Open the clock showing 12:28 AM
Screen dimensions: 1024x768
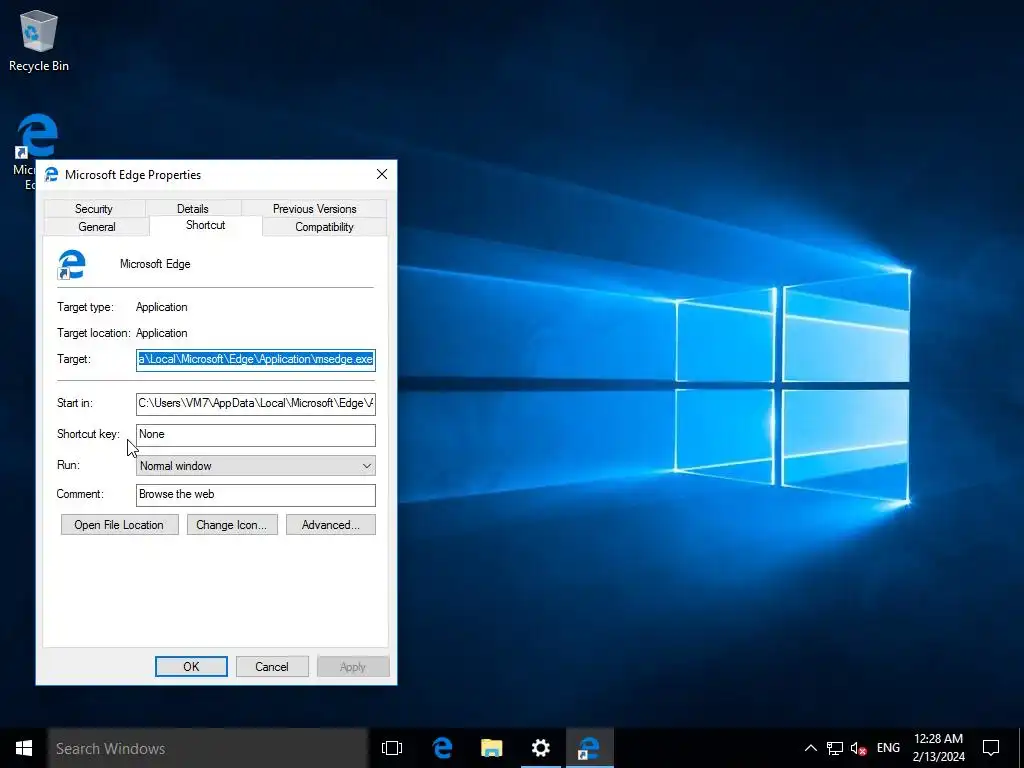pos(938,748)
